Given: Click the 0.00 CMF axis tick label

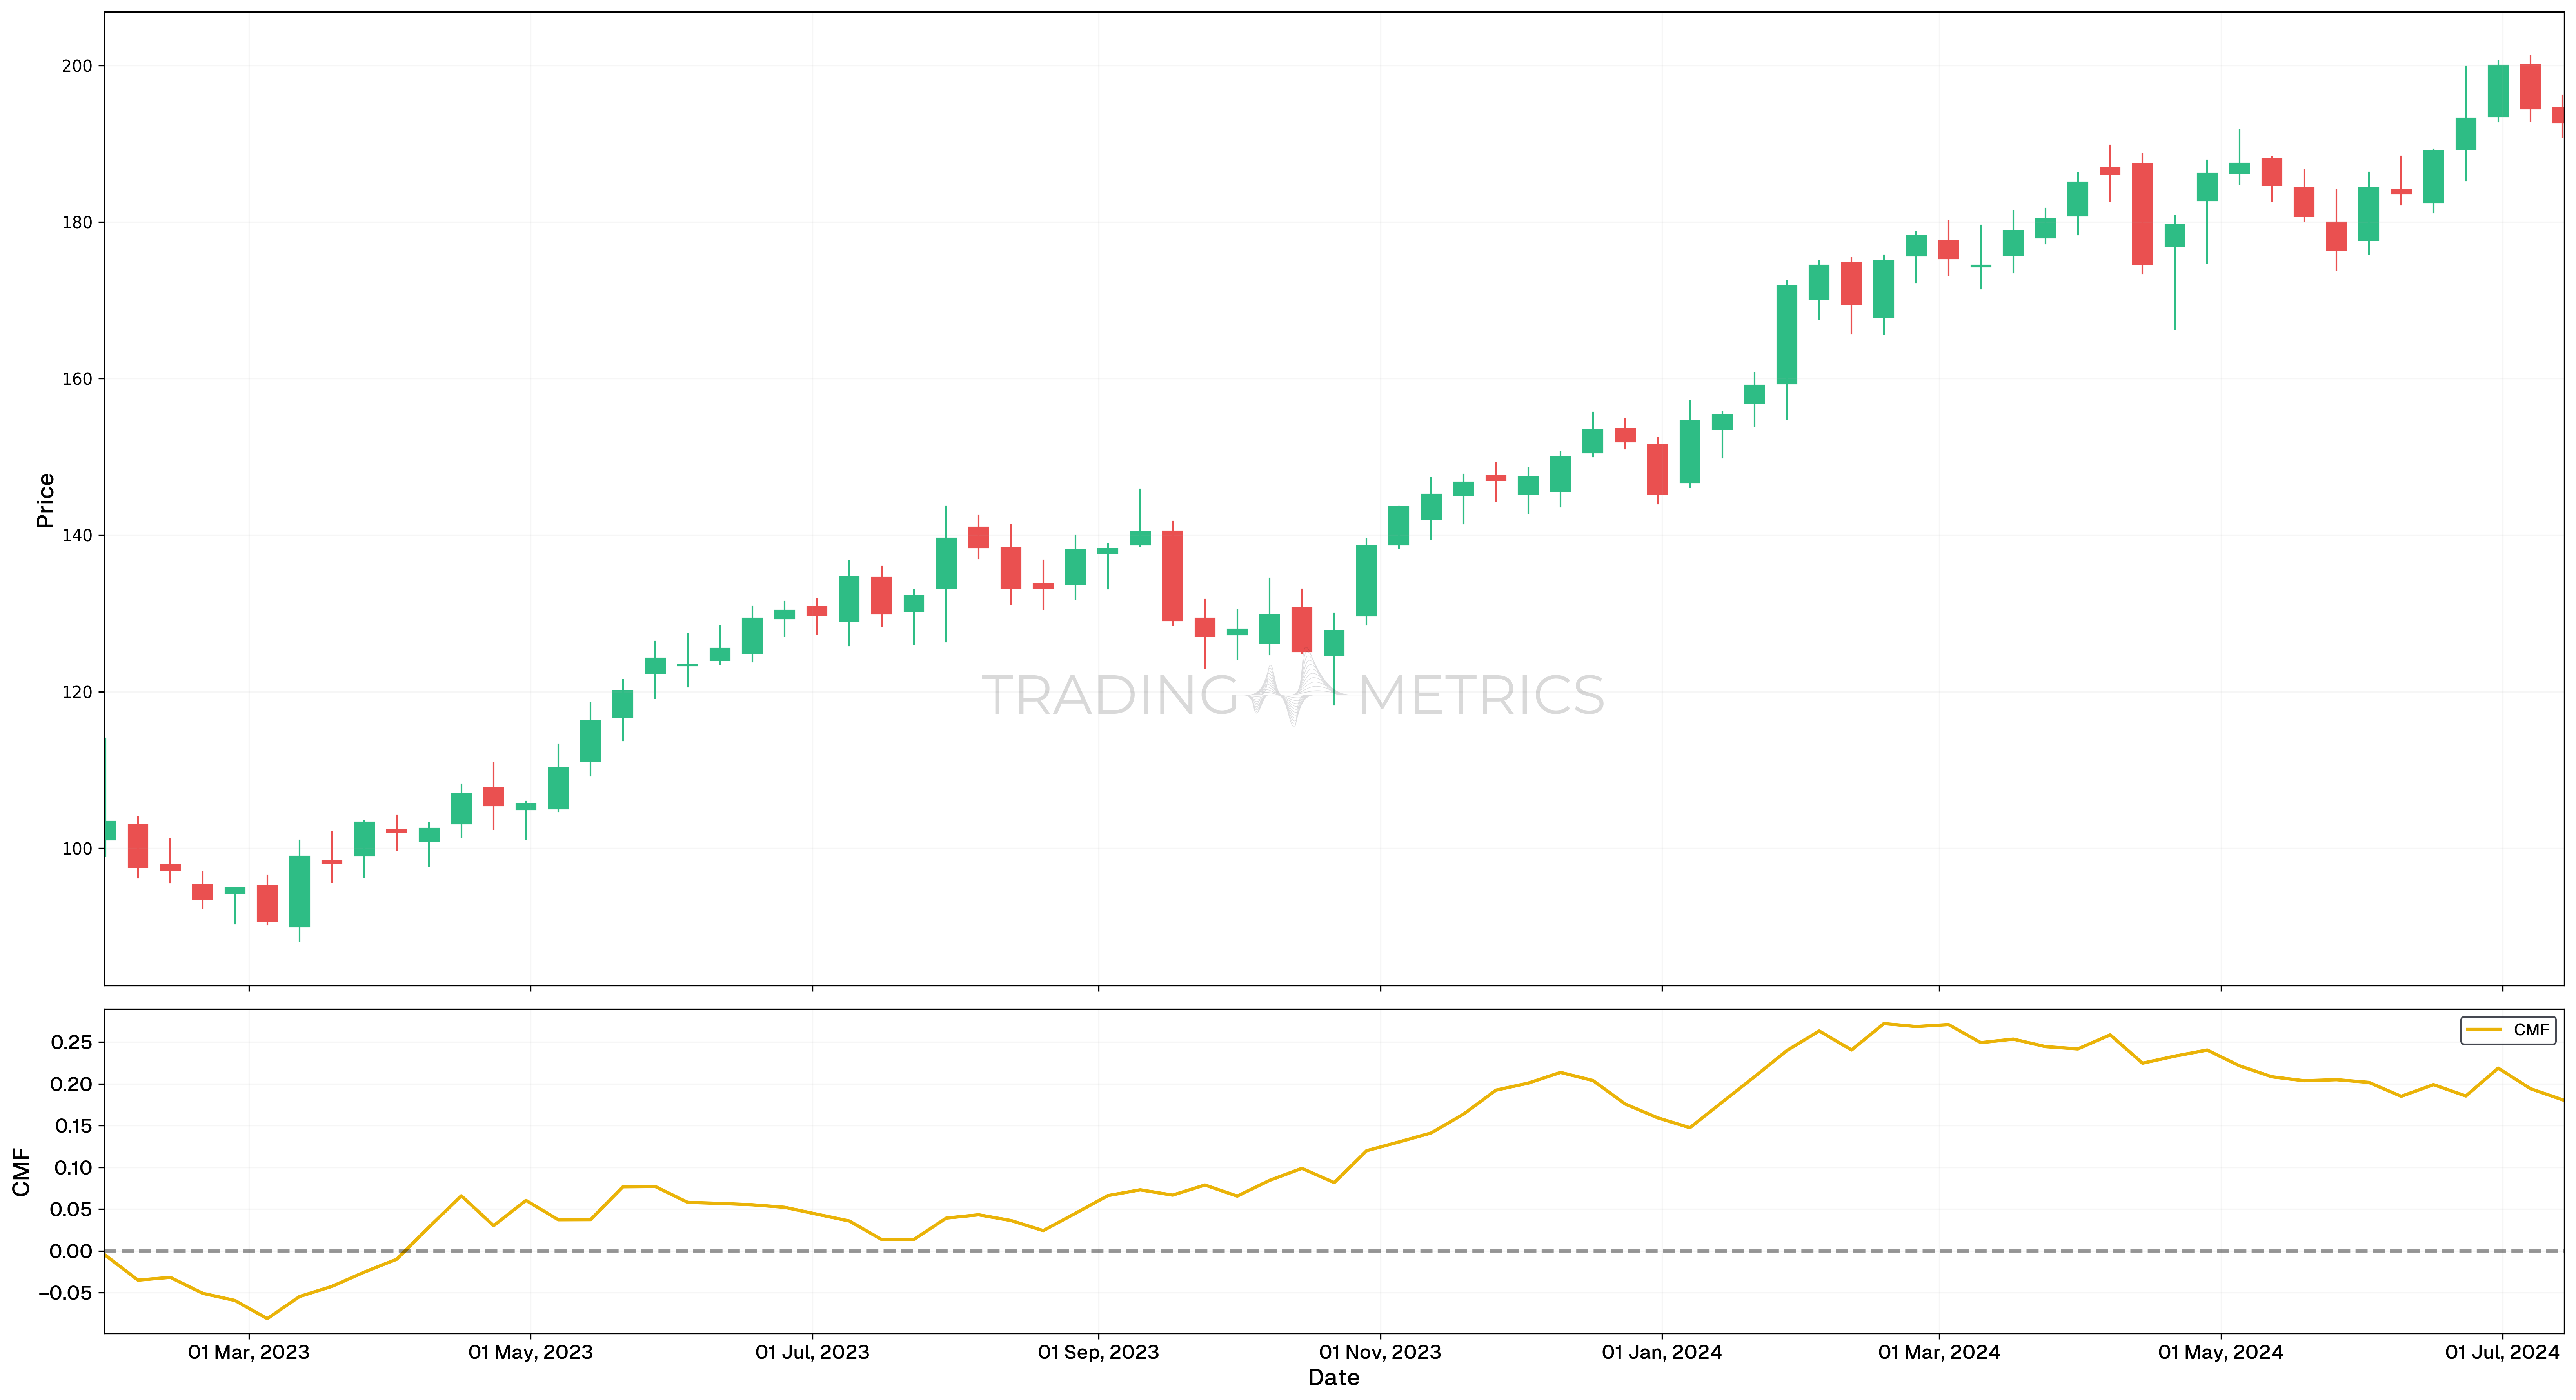Looking at the screenshot, I should tap(71, 1251).
